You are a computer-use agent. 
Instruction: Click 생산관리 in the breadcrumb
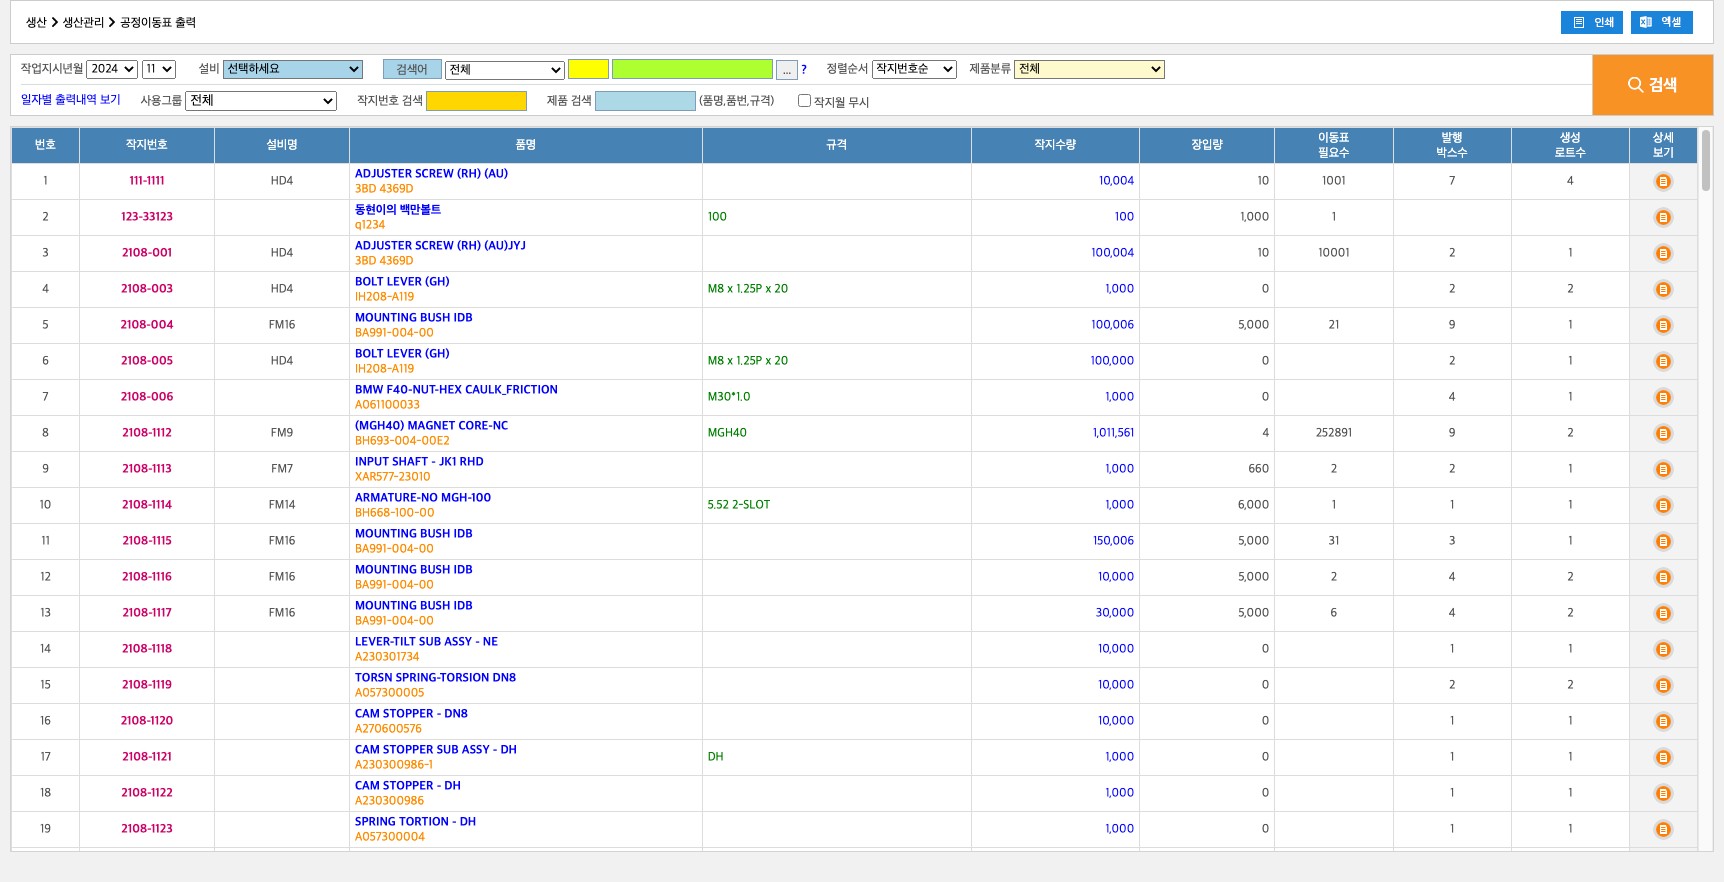coord(83,22)
